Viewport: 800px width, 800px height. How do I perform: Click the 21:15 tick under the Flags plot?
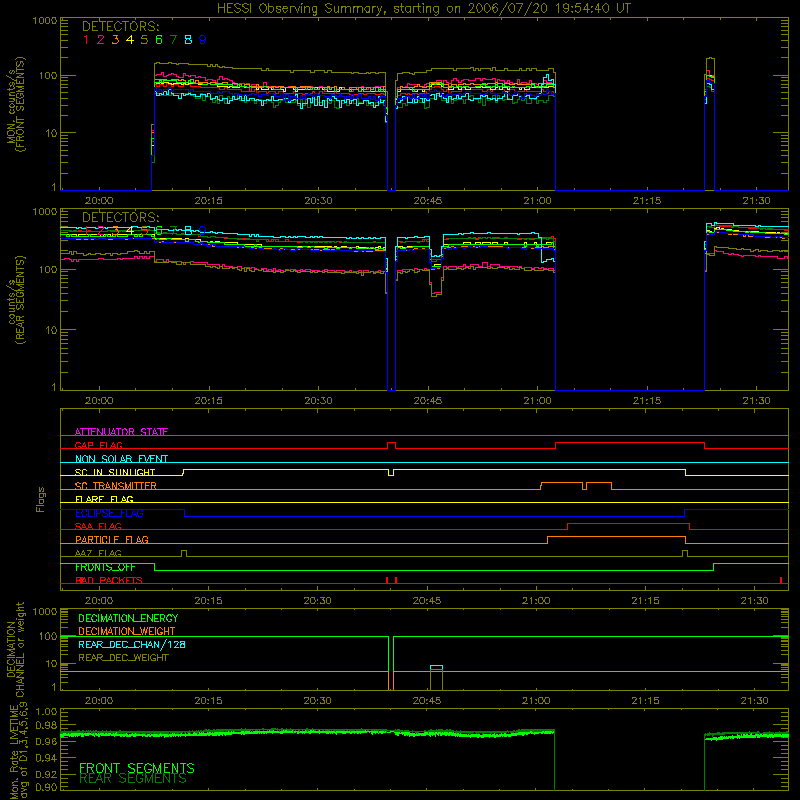point(646,601)
